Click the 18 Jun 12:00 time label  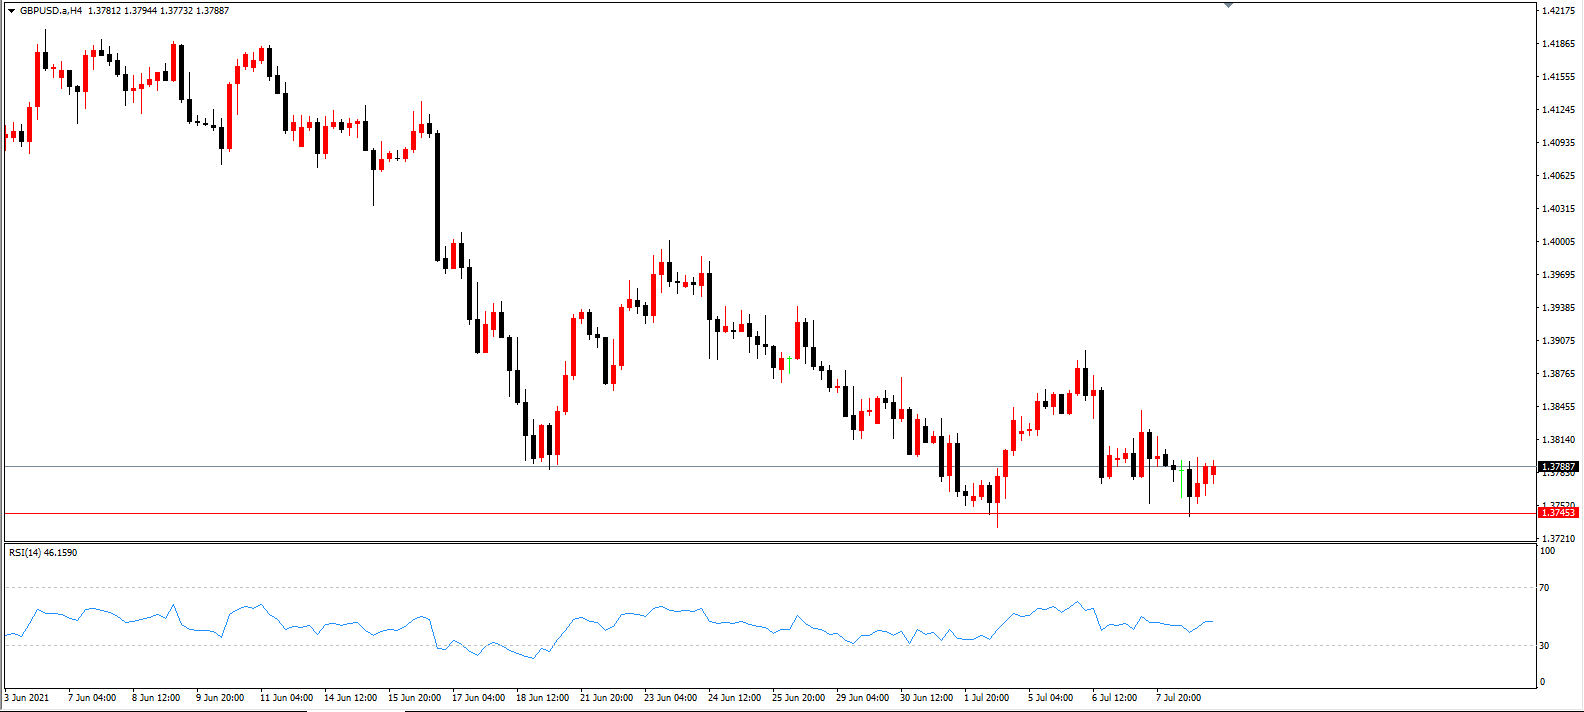tap(542, 698)
